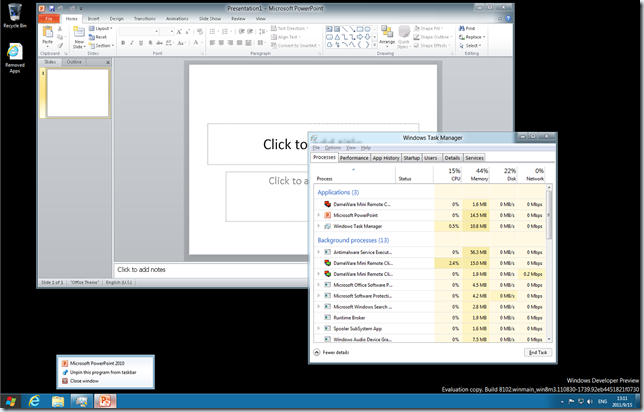
Task: Click the Paste icon in PowerPoint ribbon
Action: click(48, 33)
